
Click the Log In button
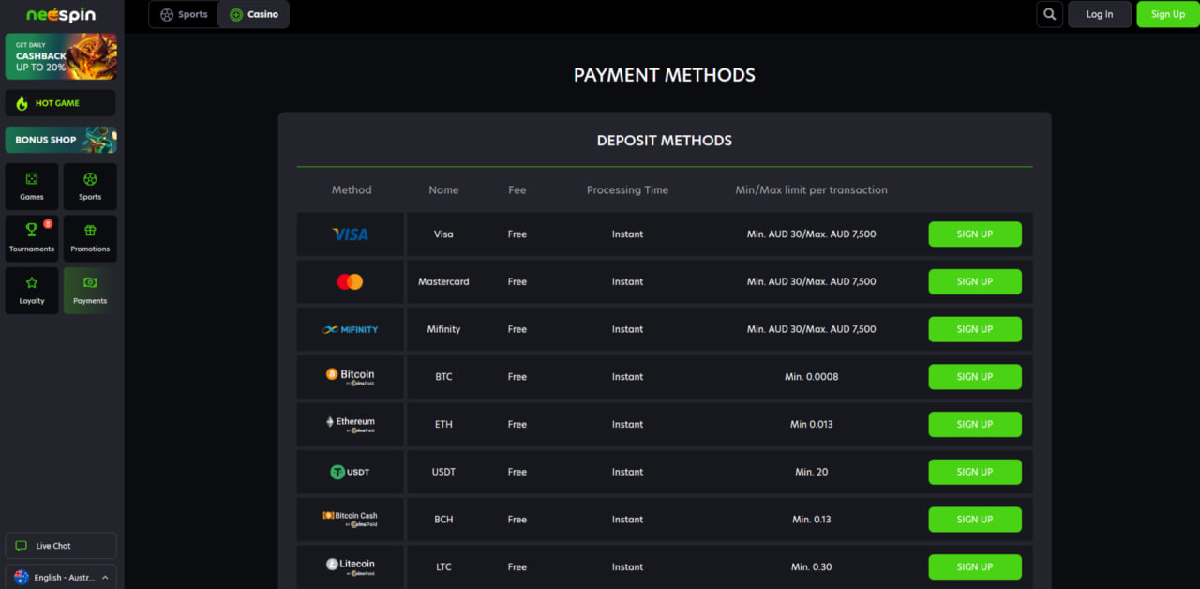tap(1100, 14)
